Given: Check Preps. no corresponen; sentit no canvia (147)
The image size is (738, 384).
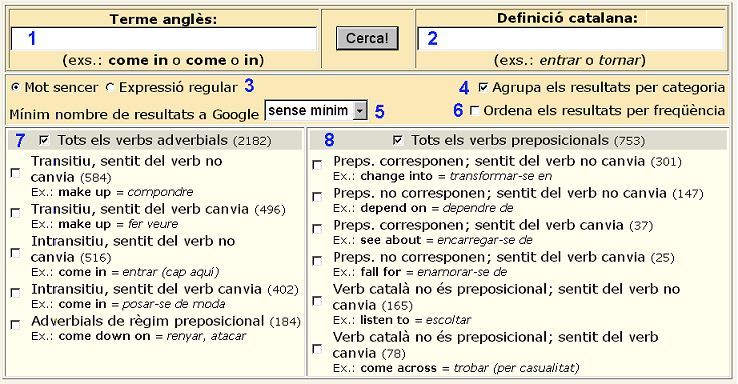Looking at the screenshot, I should (x=317, y=197).
